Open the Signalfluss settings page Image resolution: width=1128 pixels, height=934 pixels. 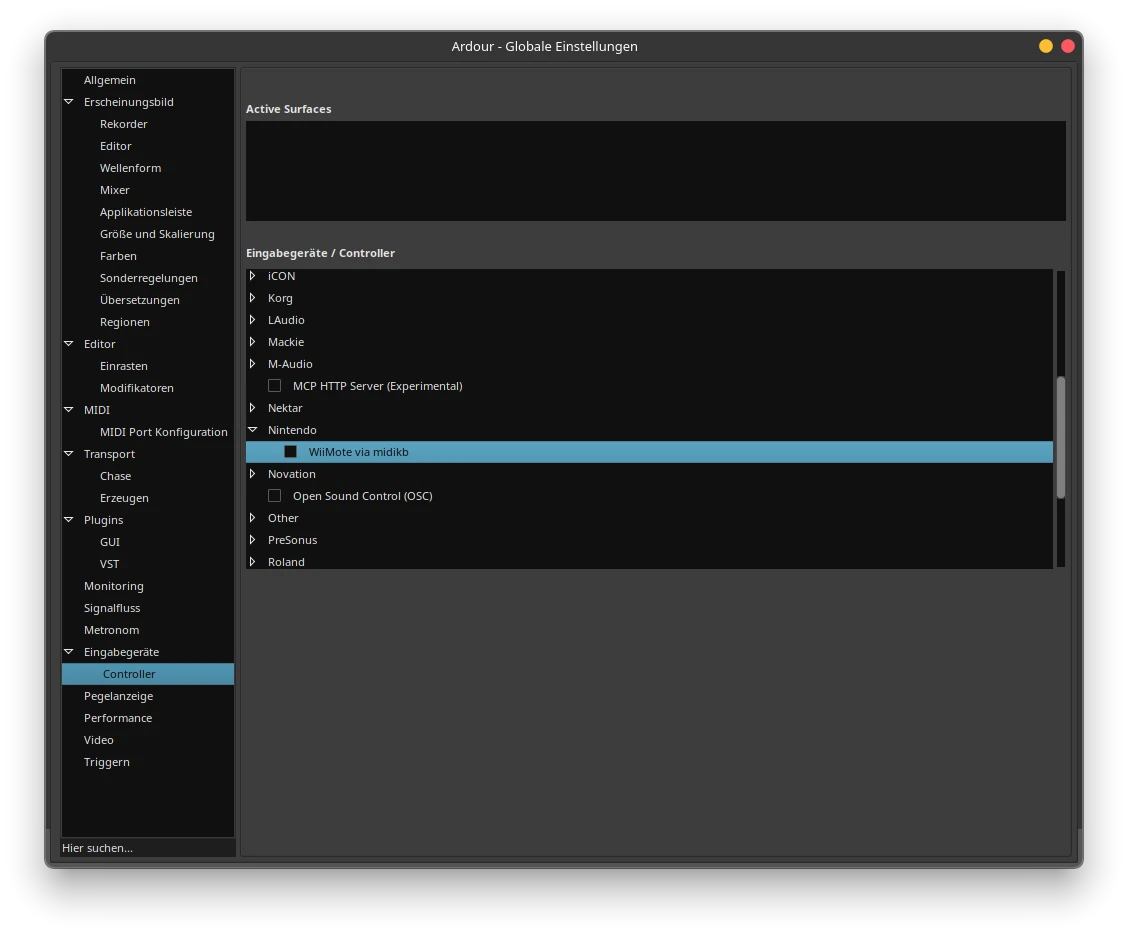[112, 608]
